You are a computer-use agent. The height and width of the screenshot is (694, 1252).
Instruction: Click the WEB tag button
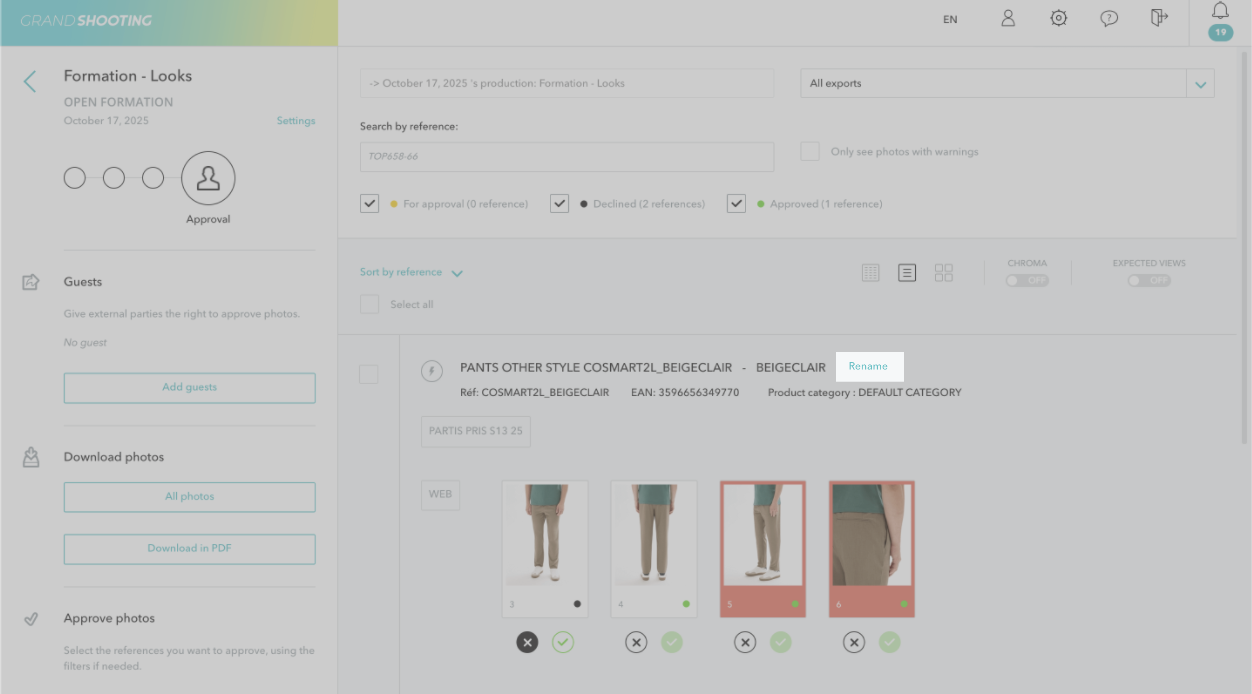[x=441, y=495]
